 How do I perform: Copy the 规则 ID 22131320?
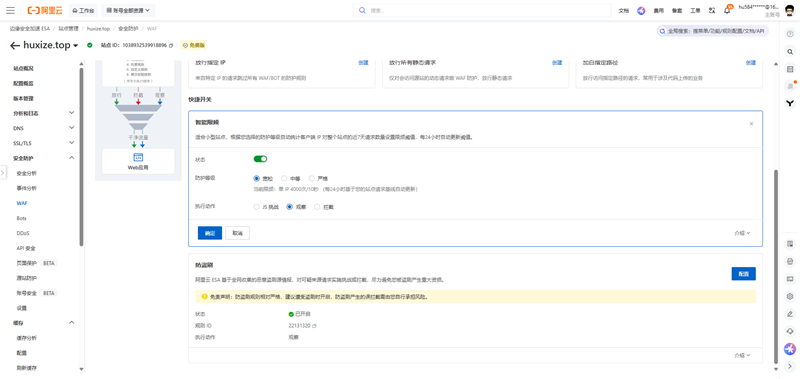314,325
